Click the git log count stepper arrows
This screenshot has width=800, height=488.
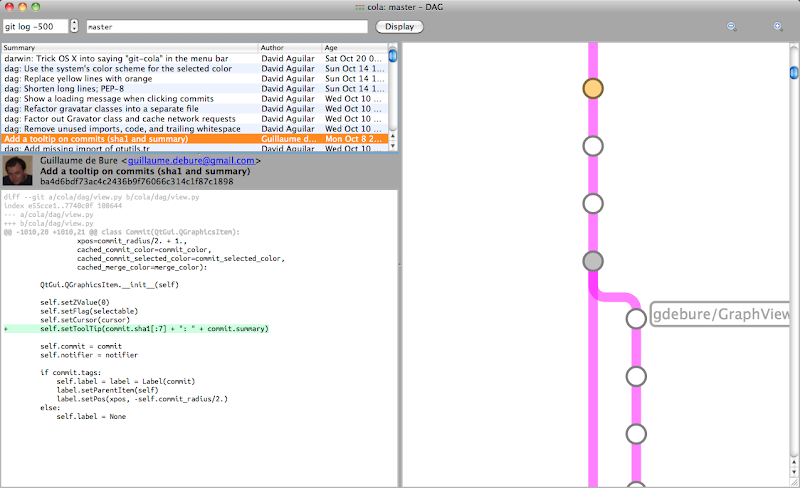74,26
